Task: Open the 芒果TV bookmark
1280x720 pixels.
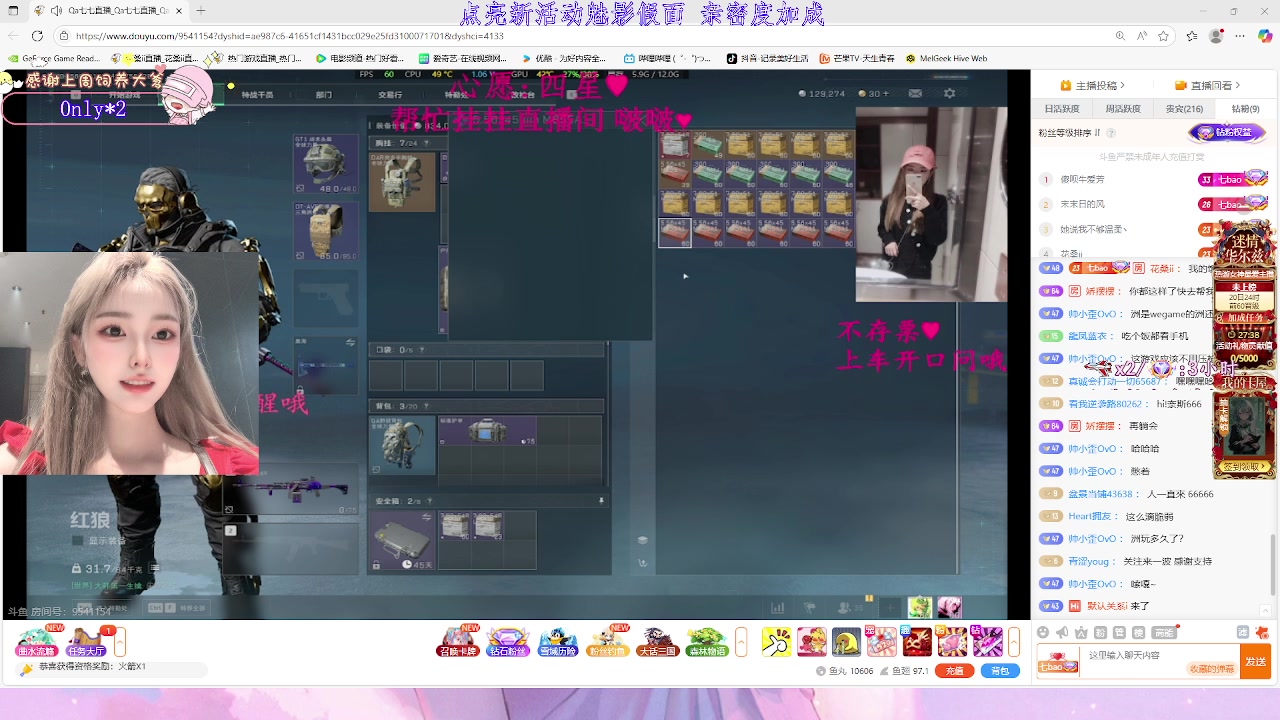Action: (x=857, y=58)
